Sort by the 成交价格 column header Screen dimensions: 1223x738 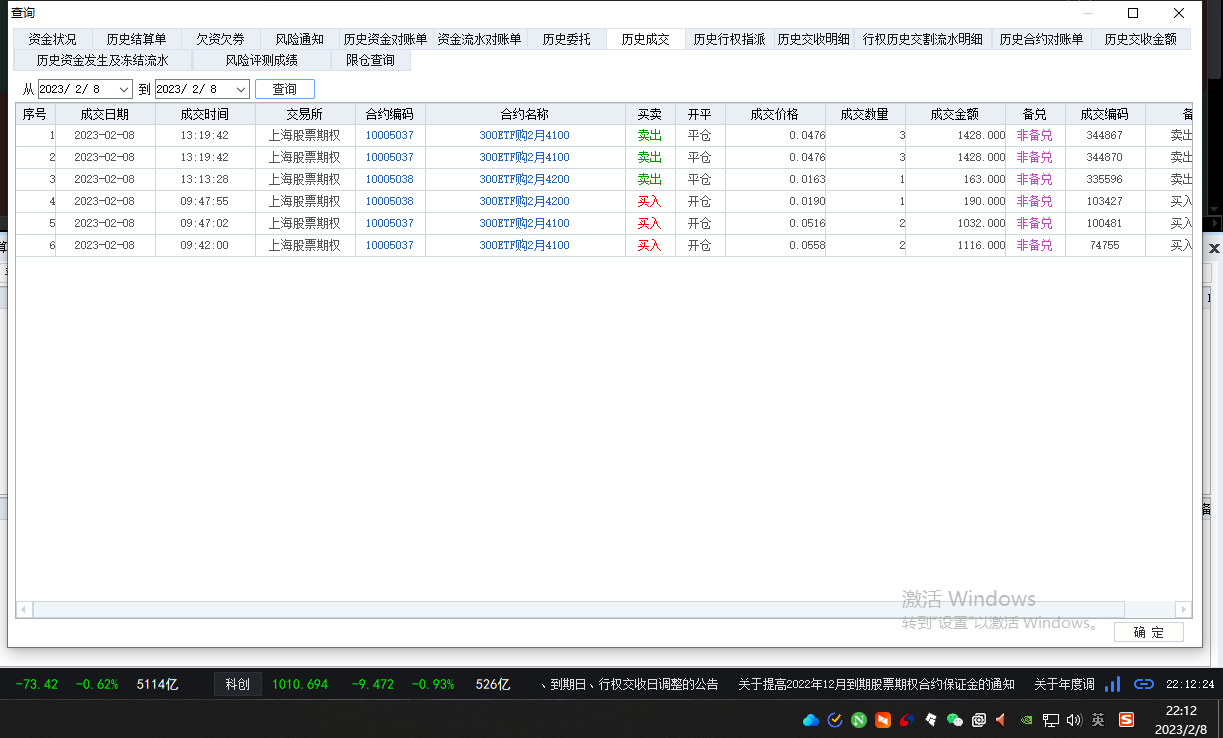click(x=775, y=114)
